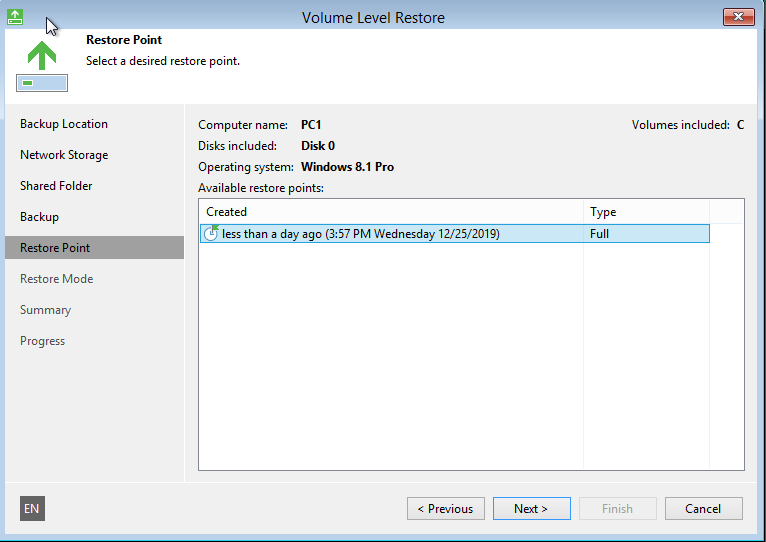766x542 pixels.
Task: Sort restore points by Type column
Action: point(646,212)
